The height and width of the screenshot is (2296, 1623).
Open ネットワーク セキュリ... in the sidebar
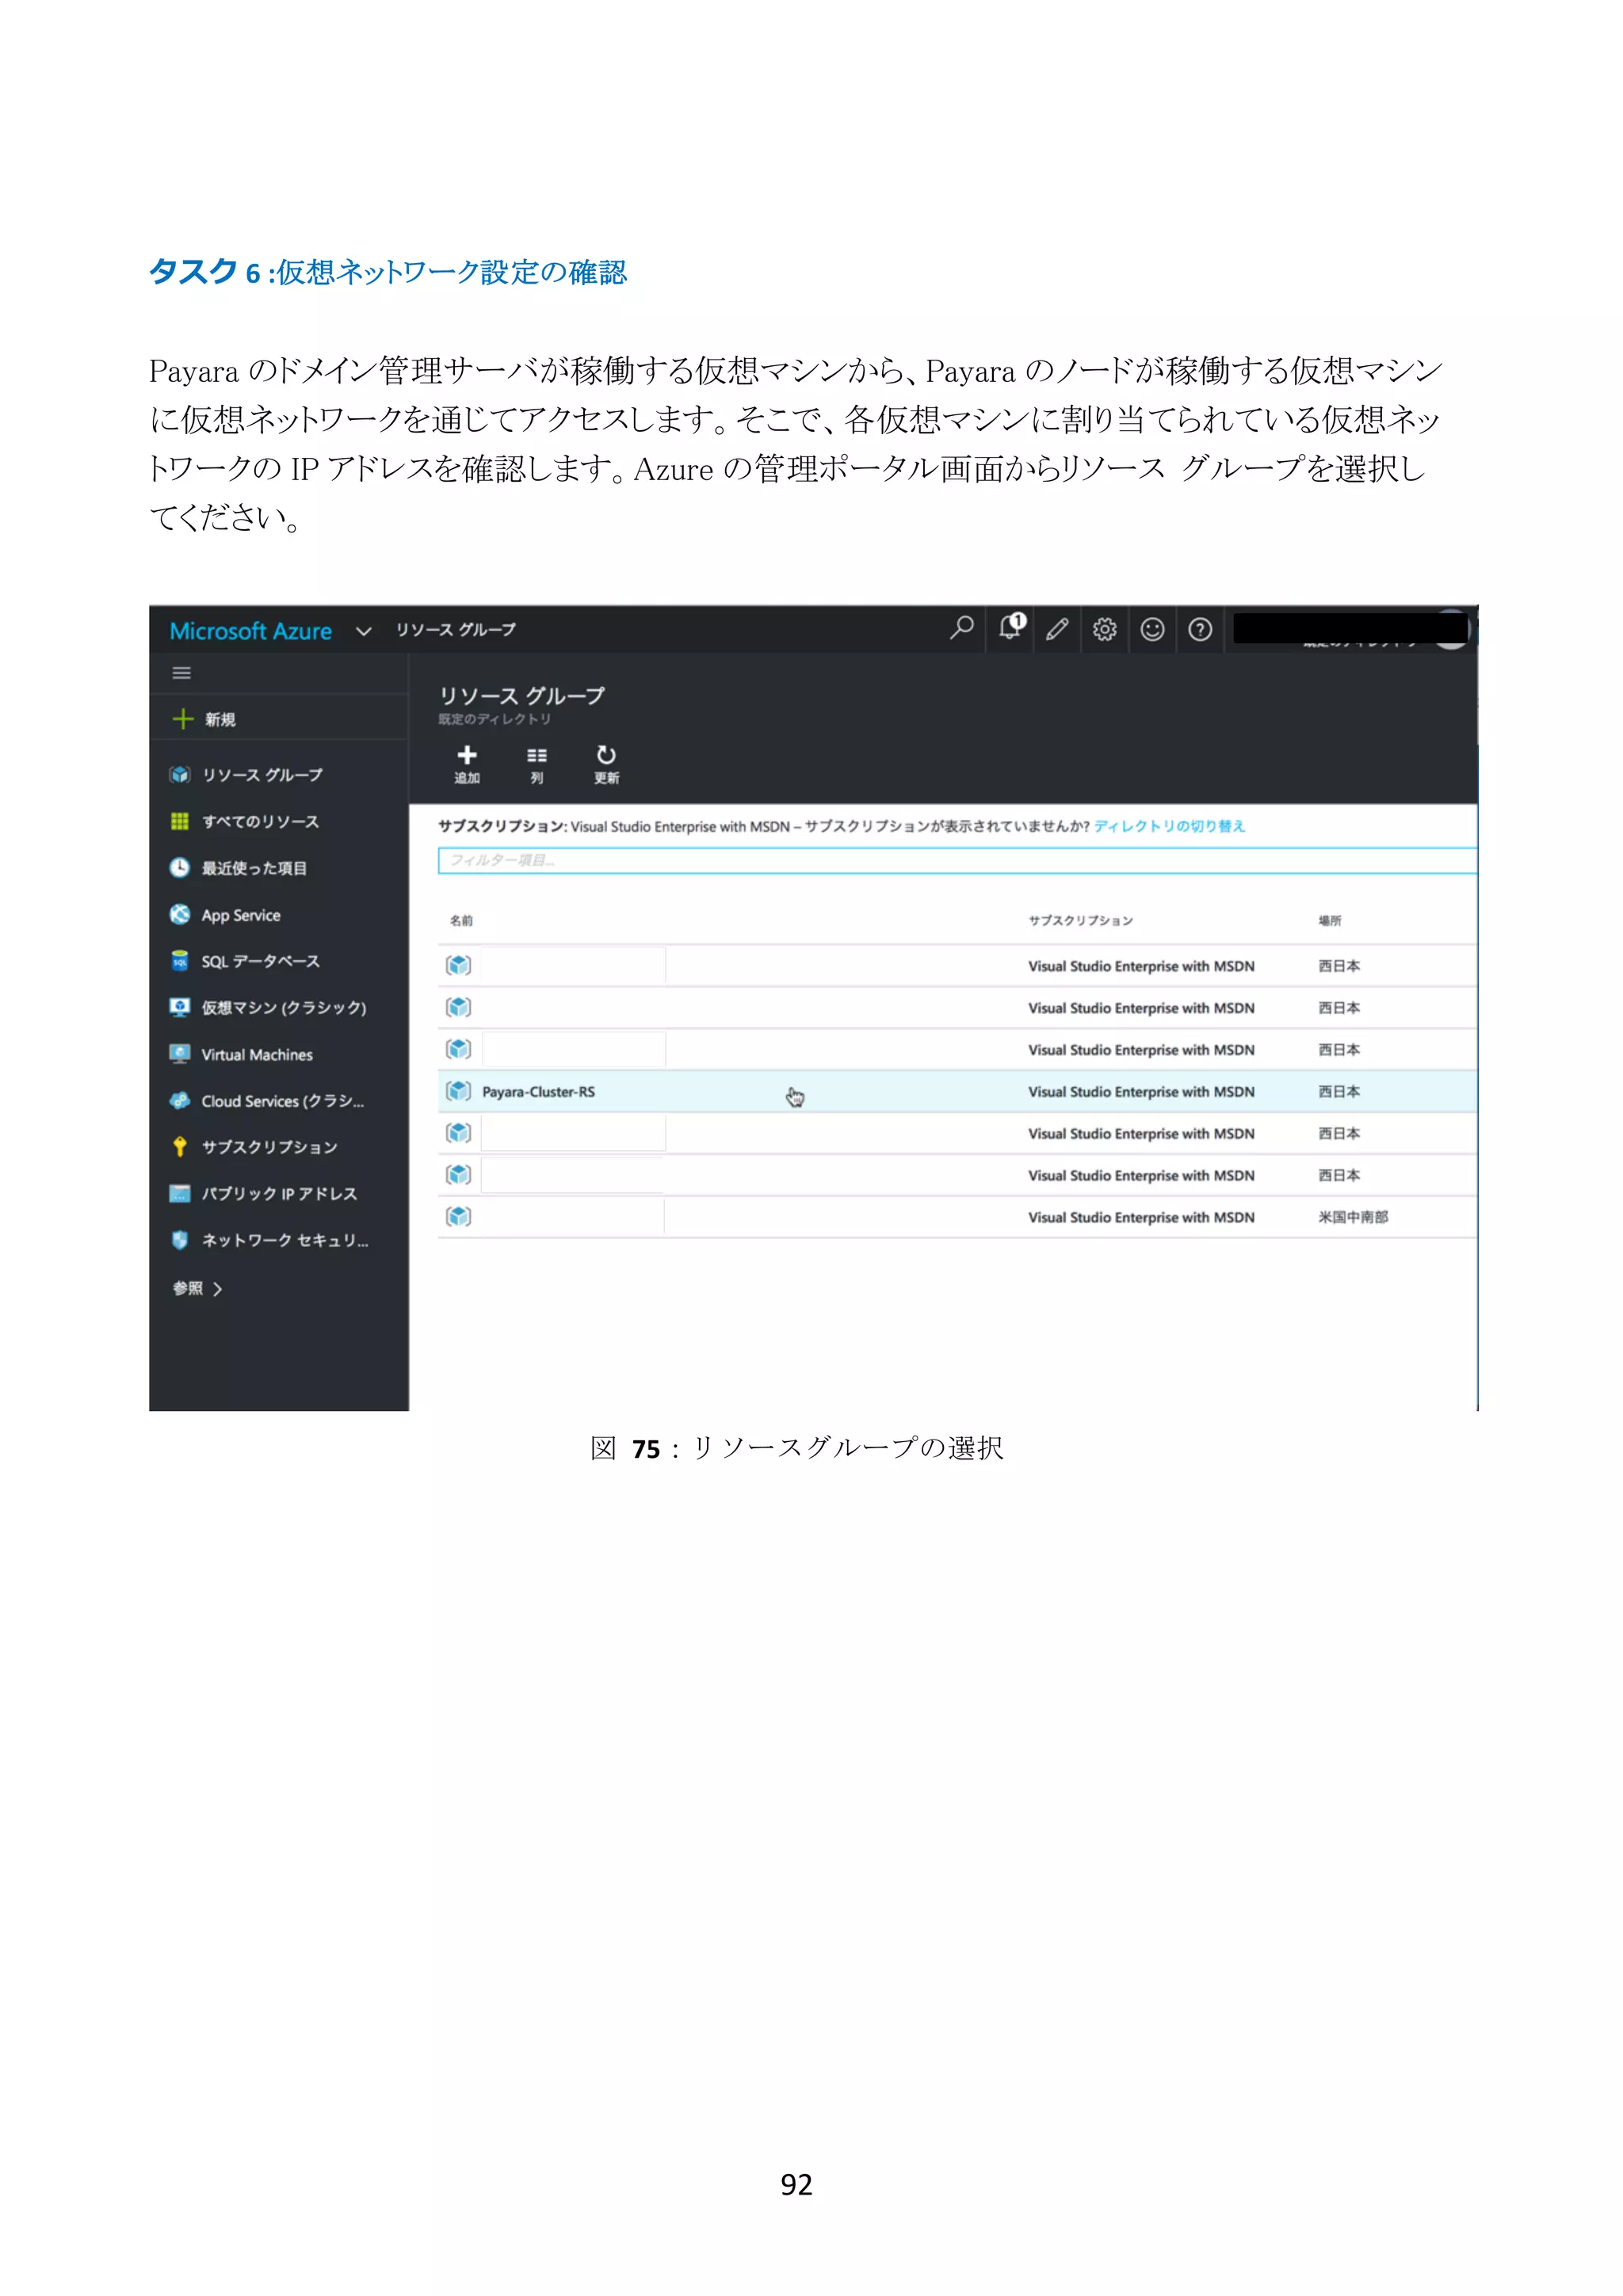coord(269,1240)
